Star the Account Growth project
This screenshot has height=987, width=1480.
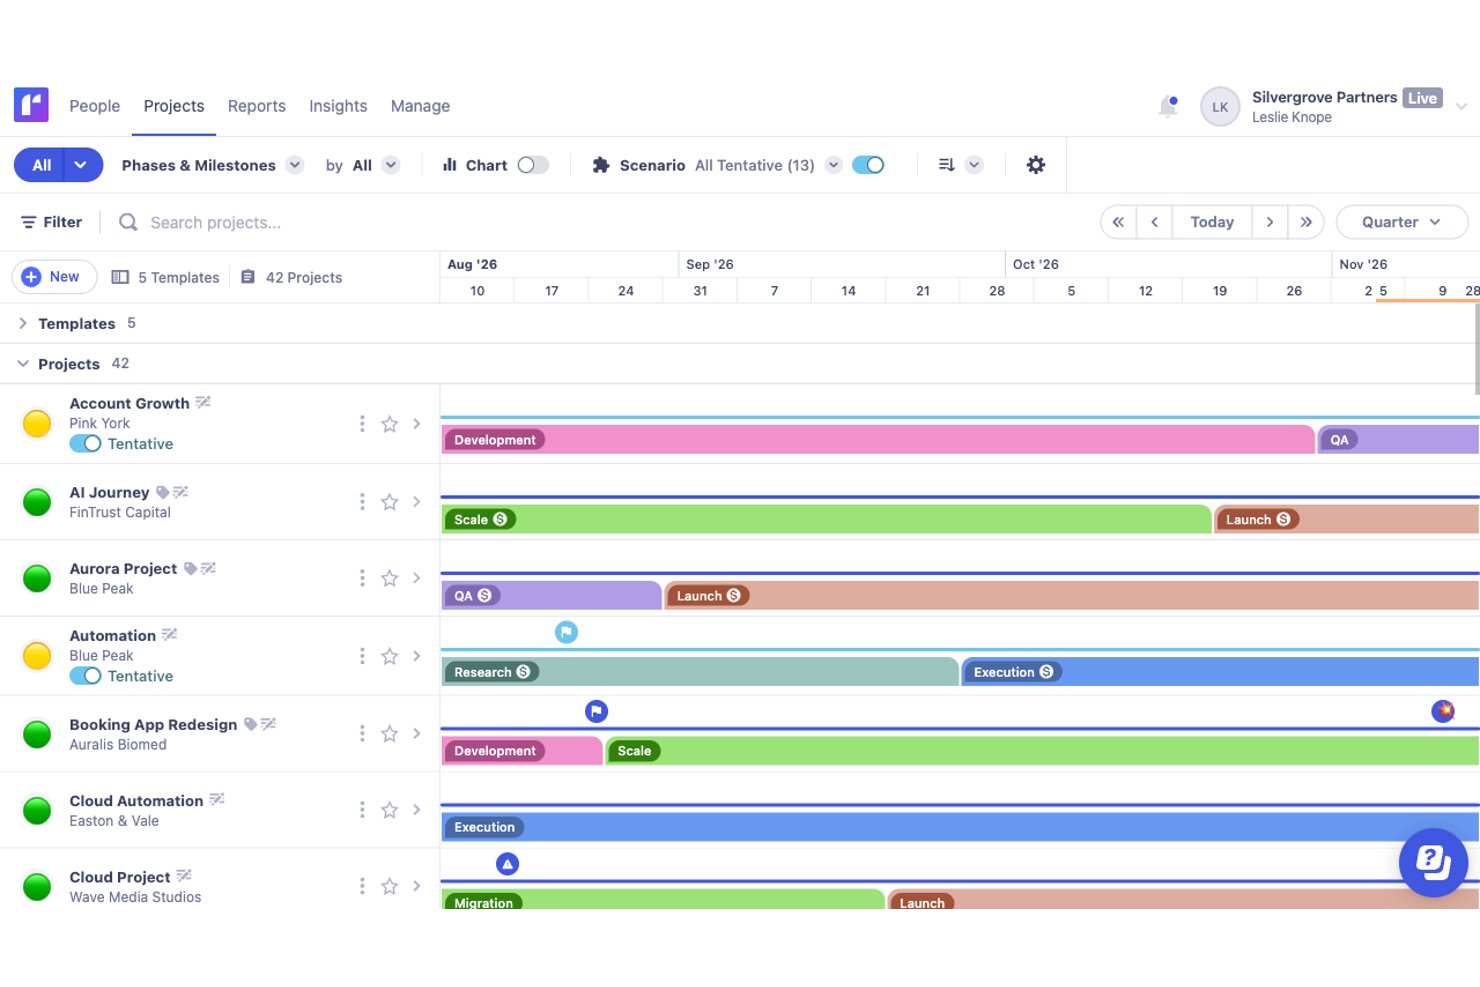click(390, 424)
